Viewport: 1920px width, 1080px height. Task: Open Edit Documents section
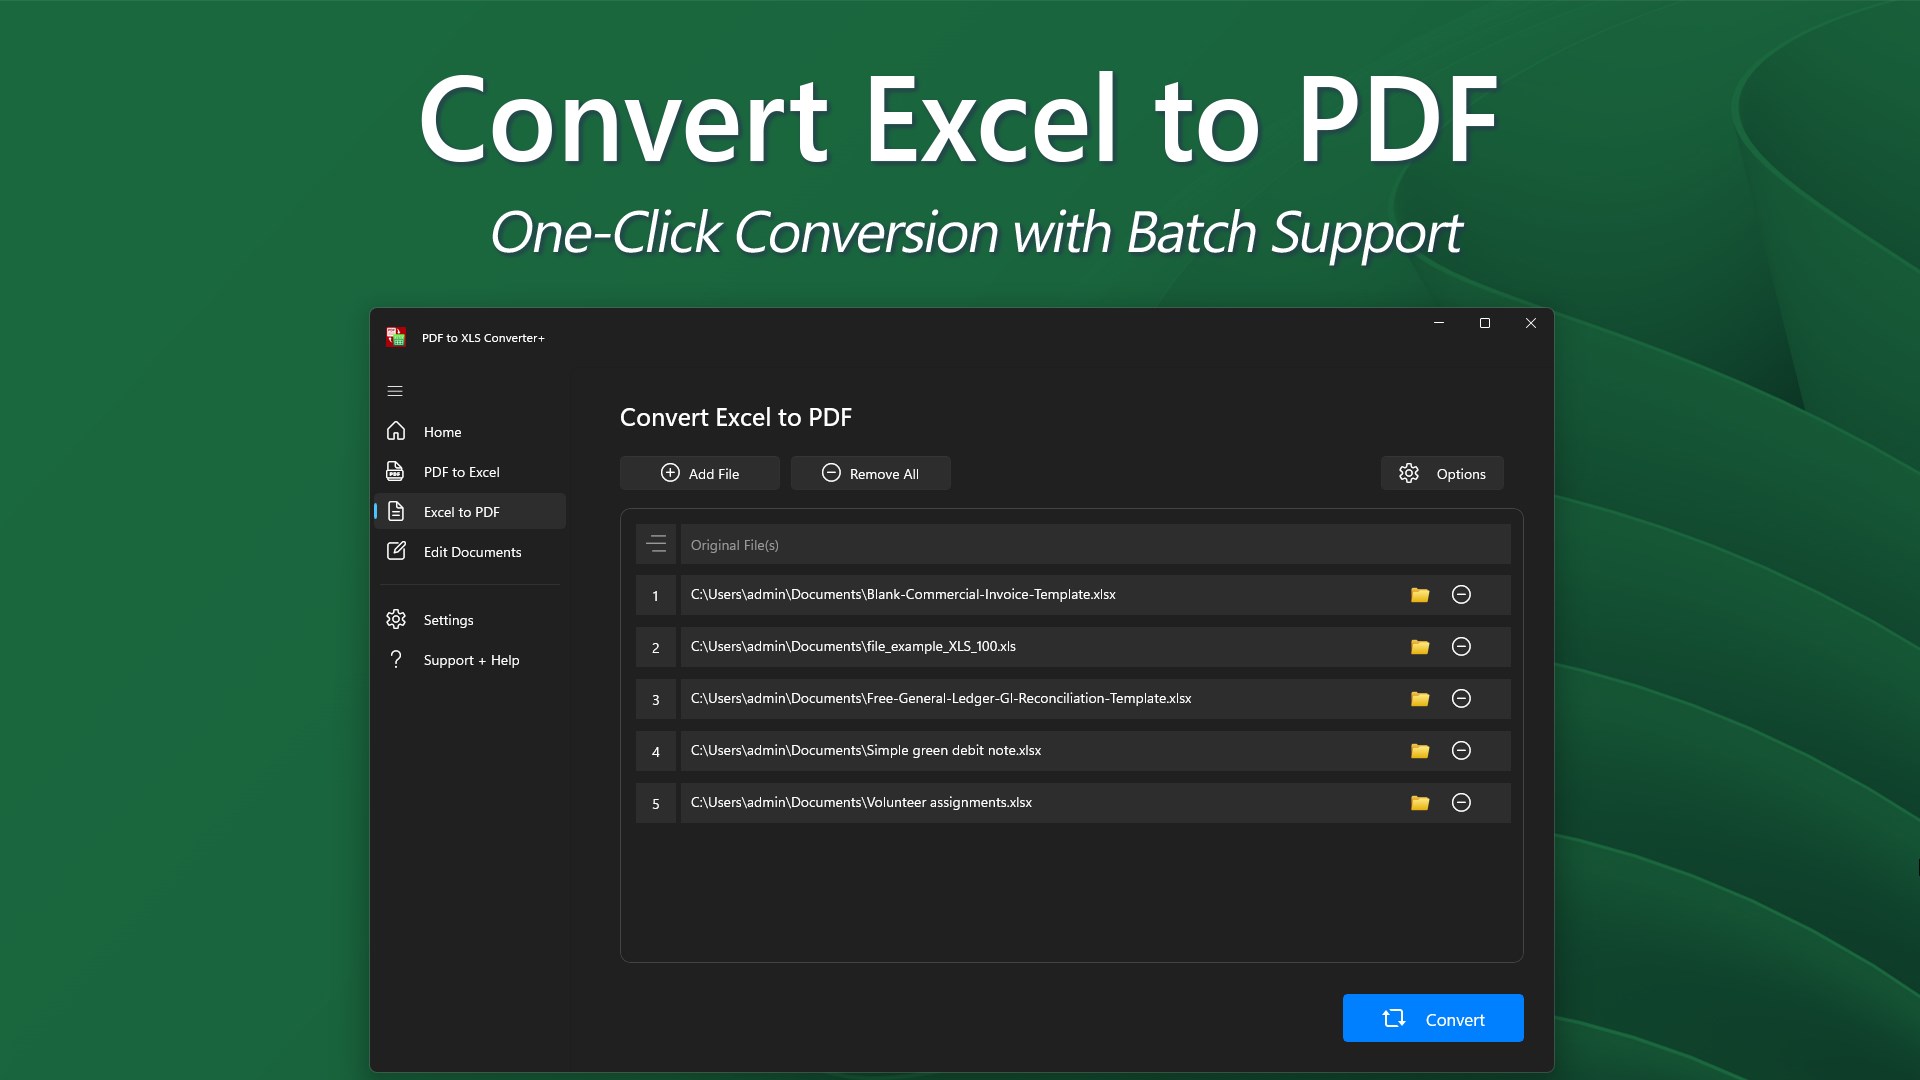(x=470, y=552)
